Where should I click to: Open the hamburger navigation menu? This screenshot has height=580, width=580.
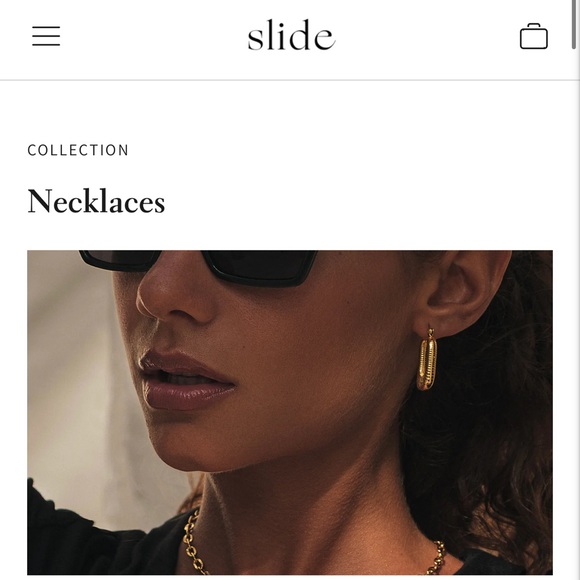pyautogui.click(x=46, y=36)
